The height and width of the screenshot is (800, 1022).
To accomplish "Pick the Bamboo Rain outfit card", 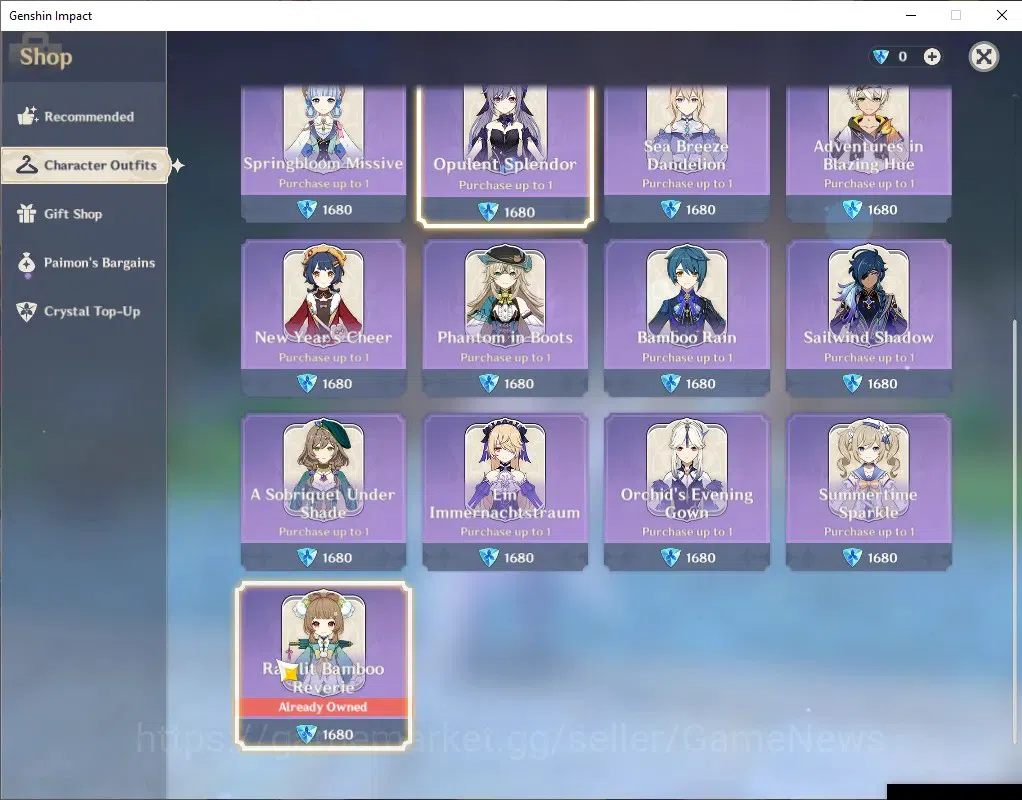I will coord(687,318).
